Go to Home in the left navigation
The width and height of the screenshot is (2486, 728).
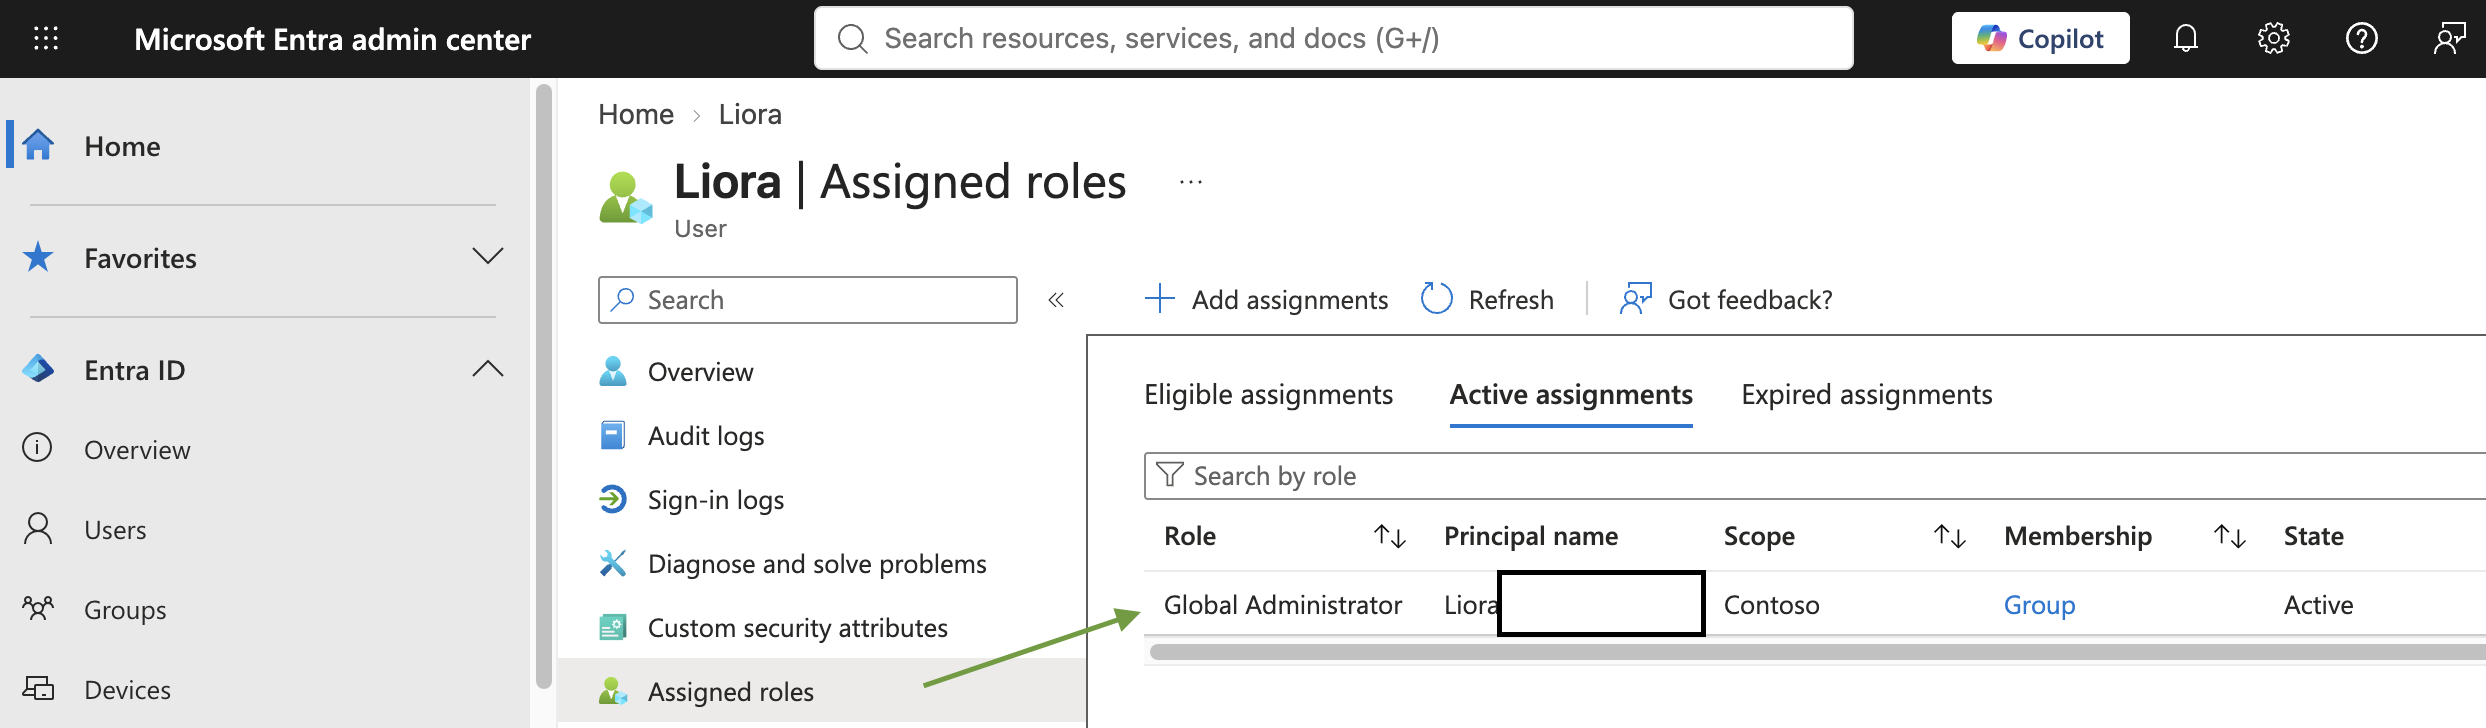(x=122, y=146)
